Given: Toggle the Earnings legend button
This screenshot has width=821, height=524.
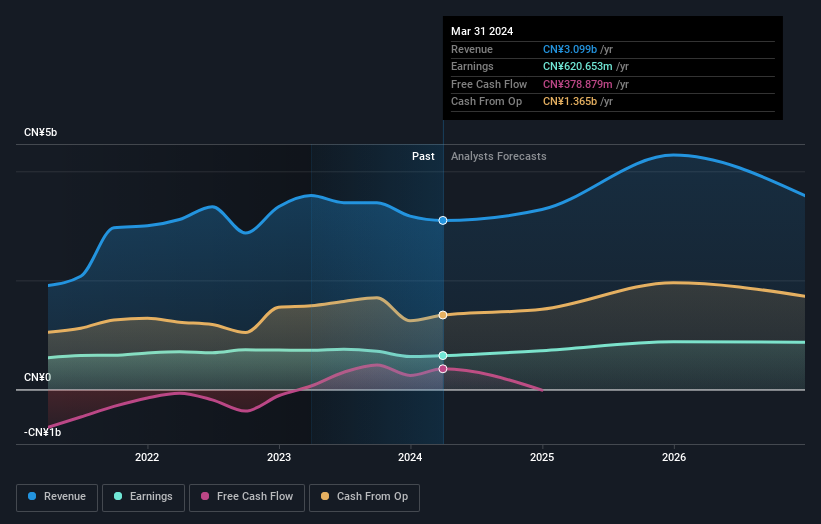Looking at the screenshot, I should click(x=143, y=497).
